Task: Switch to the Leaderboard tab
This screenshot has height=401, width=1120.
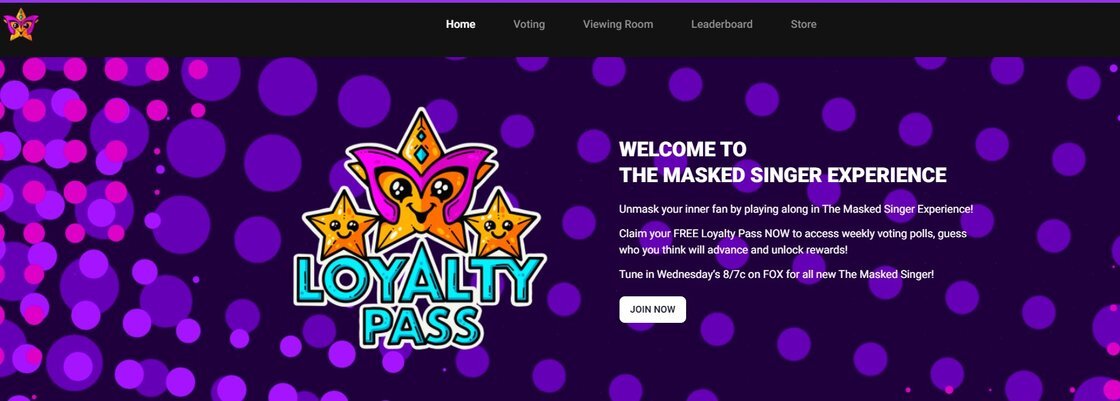Action: (x=721, y=24)
